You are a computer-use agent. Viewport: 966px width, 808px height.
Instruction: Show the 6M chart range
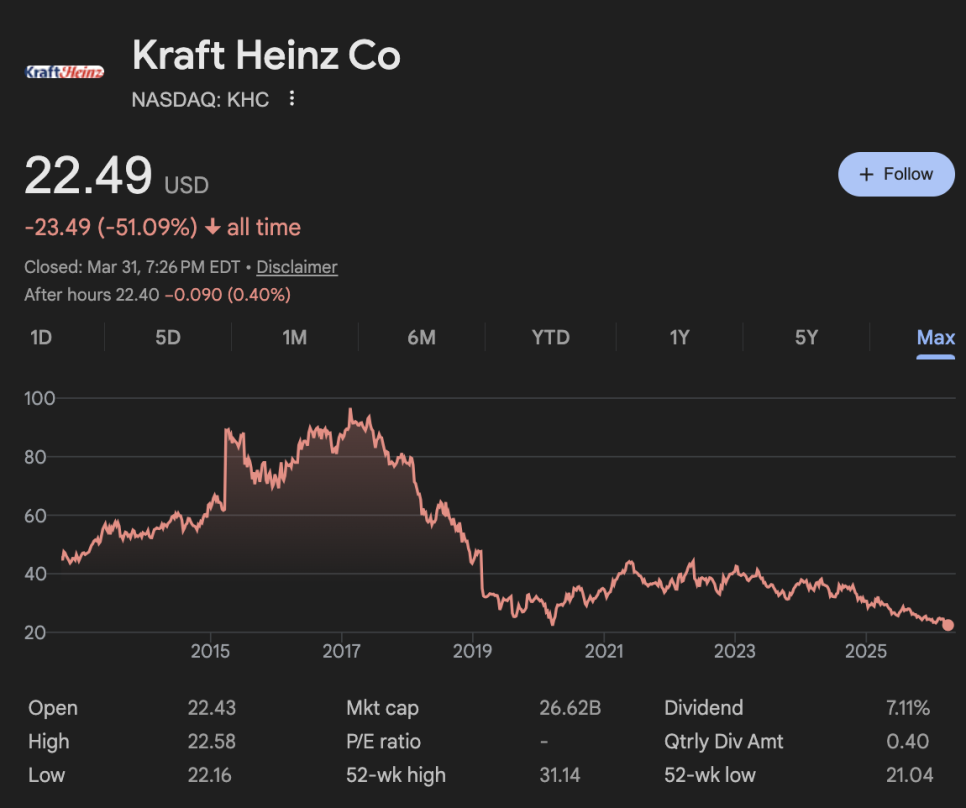(421, 337)
